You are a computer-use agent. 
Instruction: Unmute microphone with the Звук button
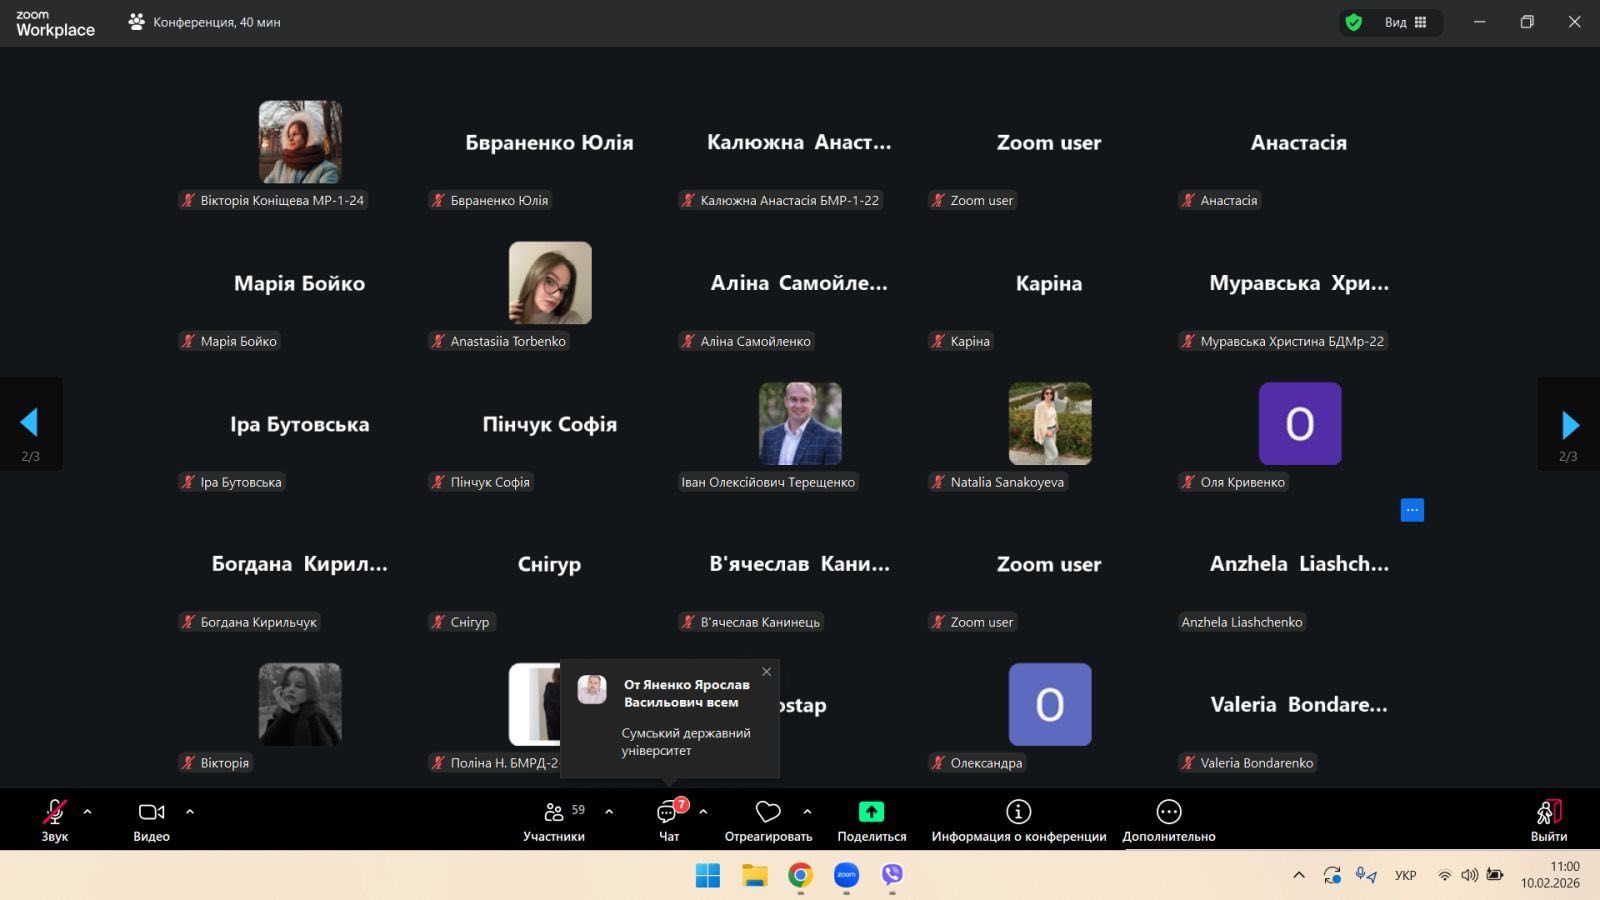click(x=54, y=812)
